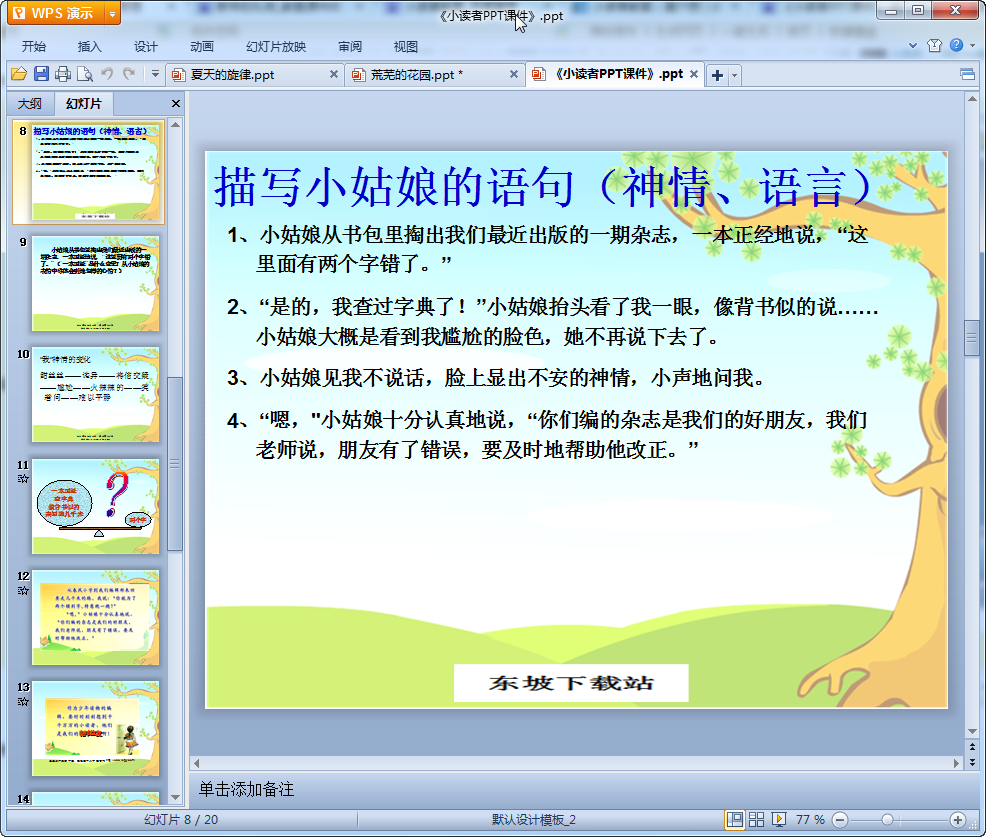Go to next slide with the double-down arrow

[x=972, y=762]
